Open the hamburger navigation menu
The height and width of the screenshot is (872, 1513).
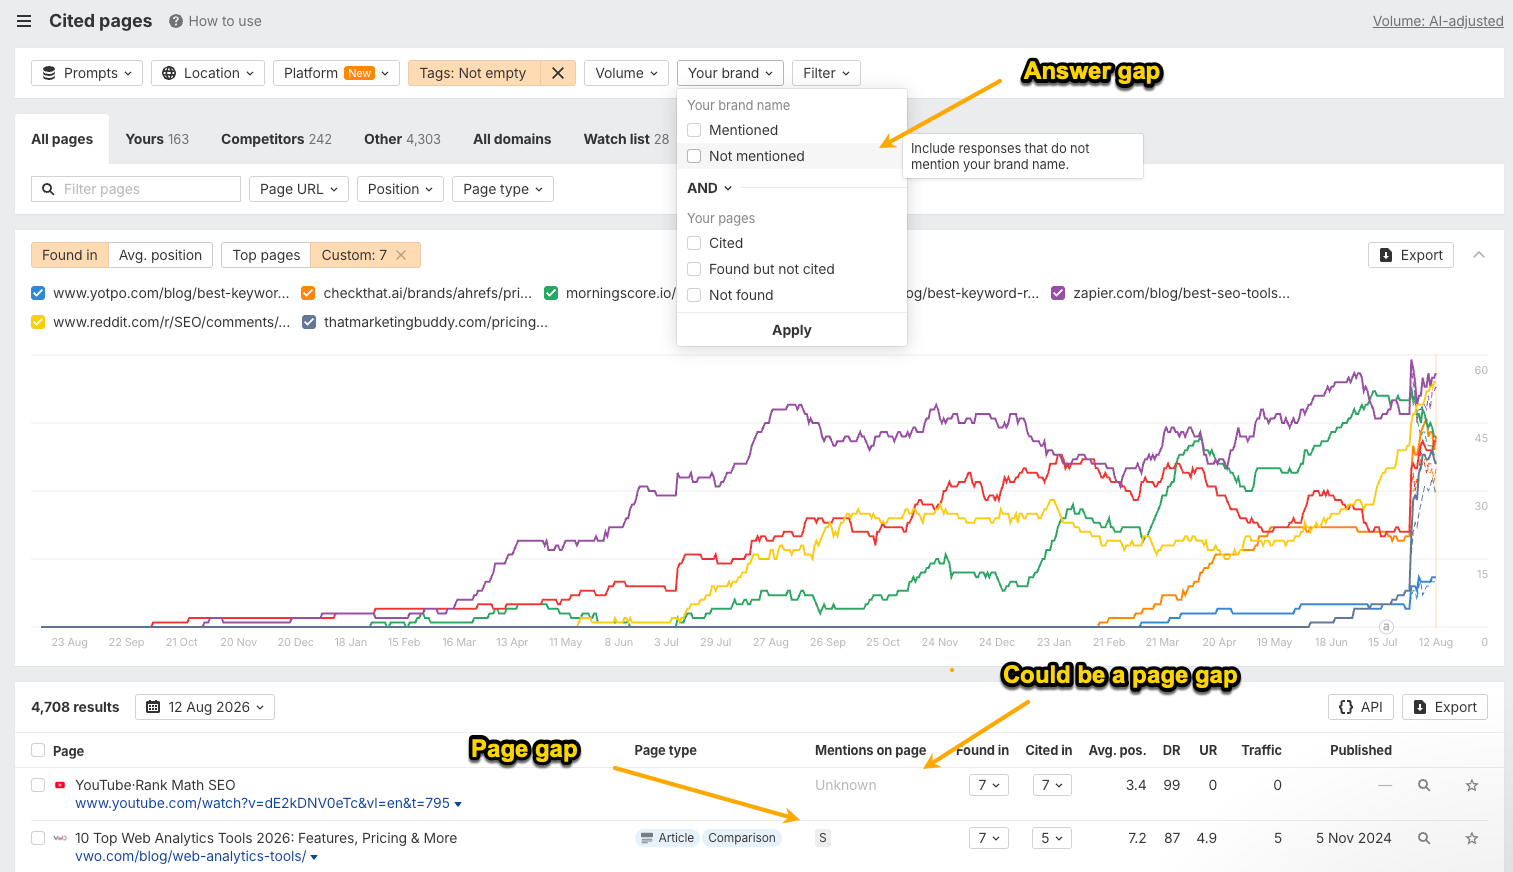24,21
